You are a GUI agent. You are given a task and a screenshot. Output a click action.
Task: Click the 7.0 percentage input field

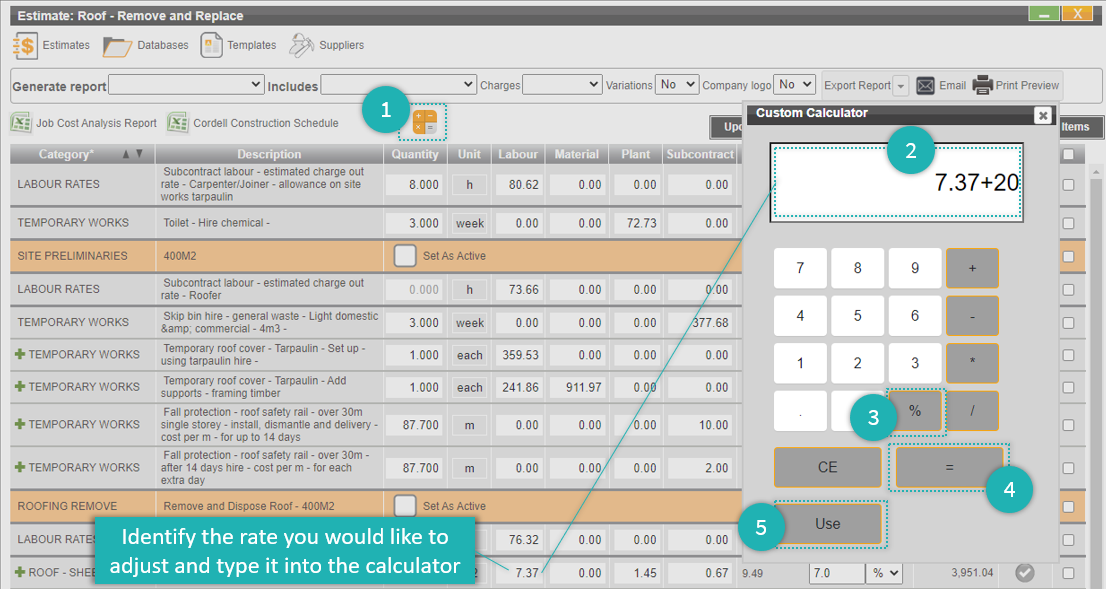[x=837, y=573]
